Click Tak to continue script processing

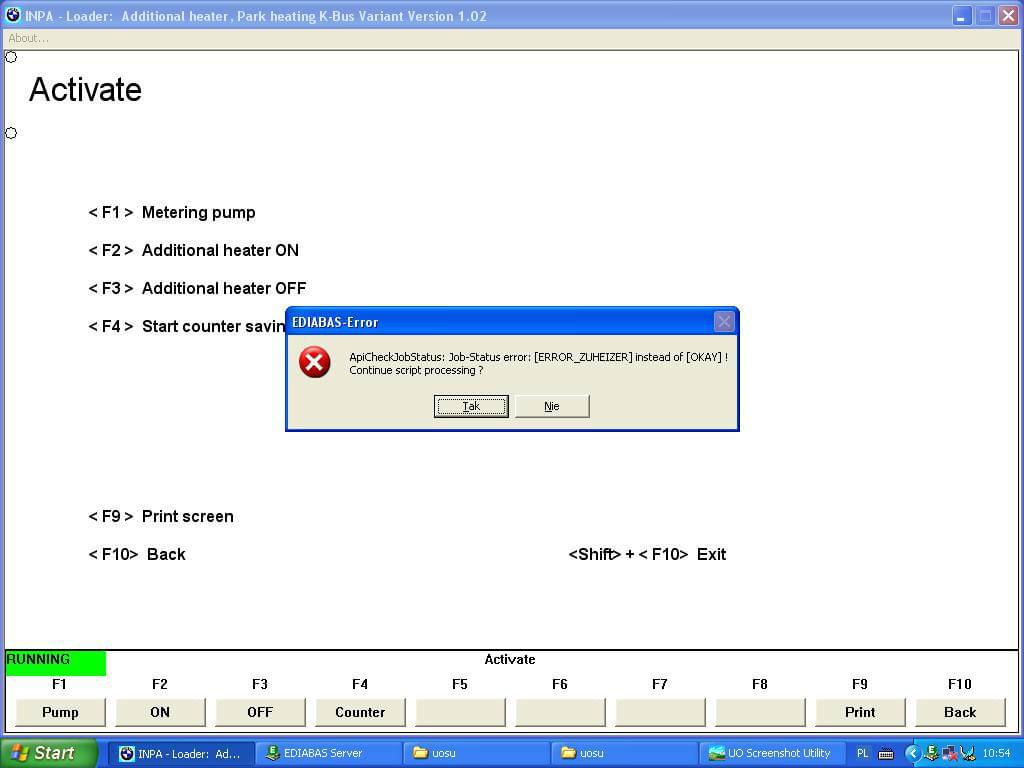pyautogui.click(x=471, y=406)
